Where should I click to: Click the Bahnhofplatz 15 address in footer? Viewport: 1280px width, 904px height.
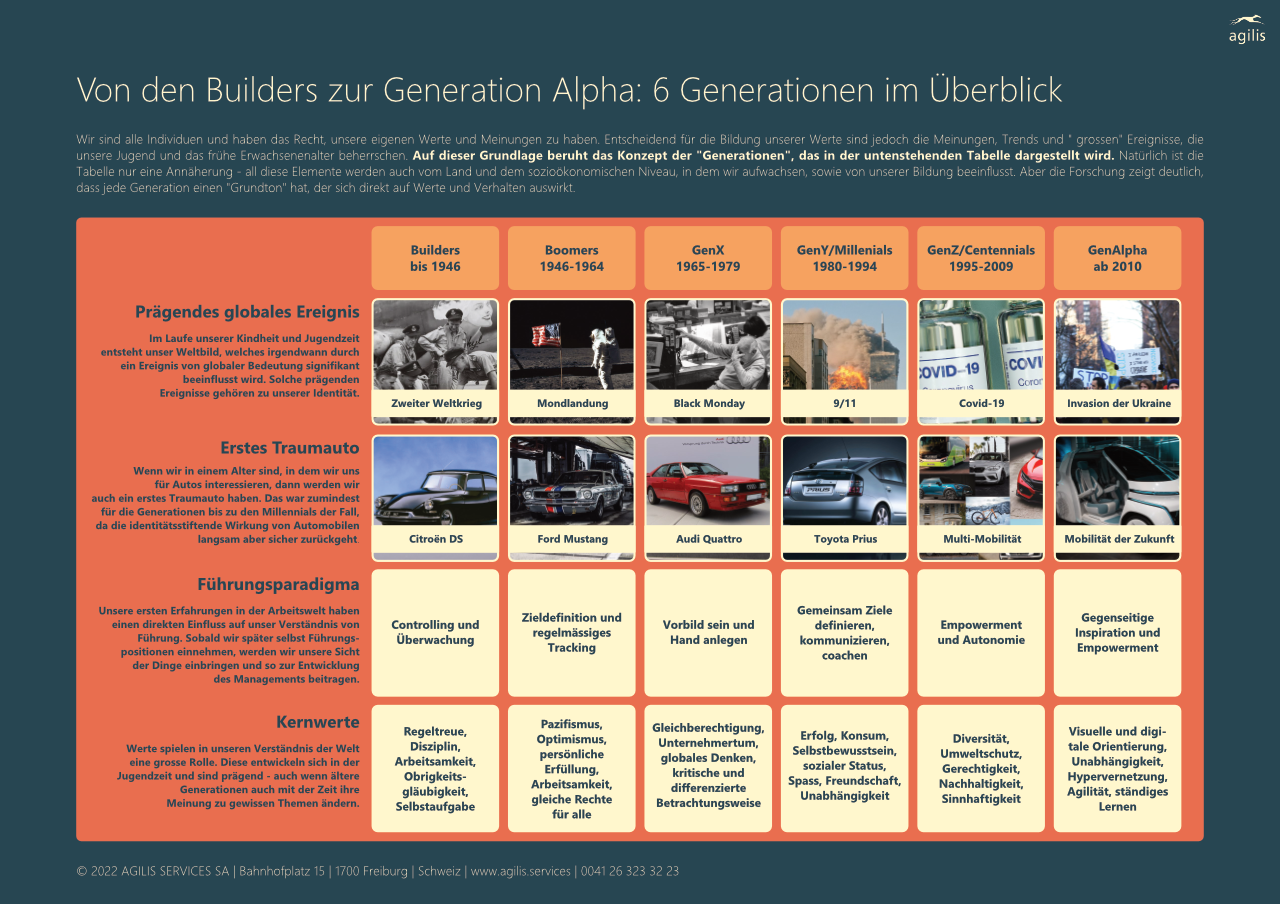tap(282, 871)
